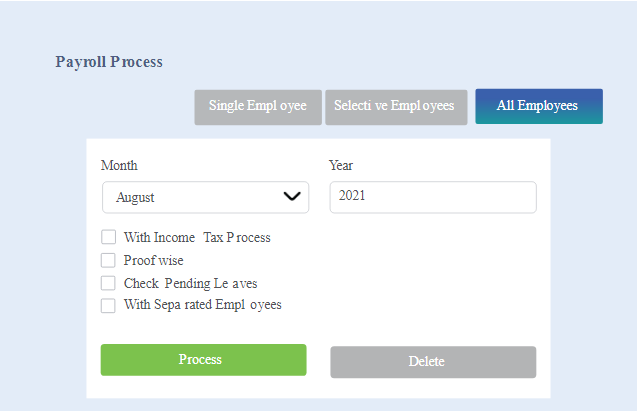Click the Proof wise label text
This screenshot has height=416, width=638.
[x=154, y=261]
